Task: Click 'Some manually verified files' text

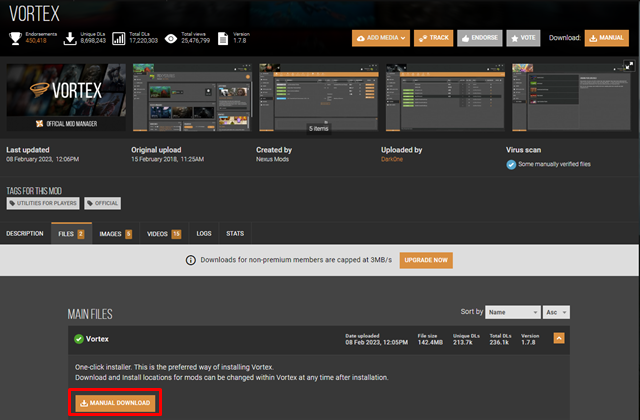Action: coord(554,164)
